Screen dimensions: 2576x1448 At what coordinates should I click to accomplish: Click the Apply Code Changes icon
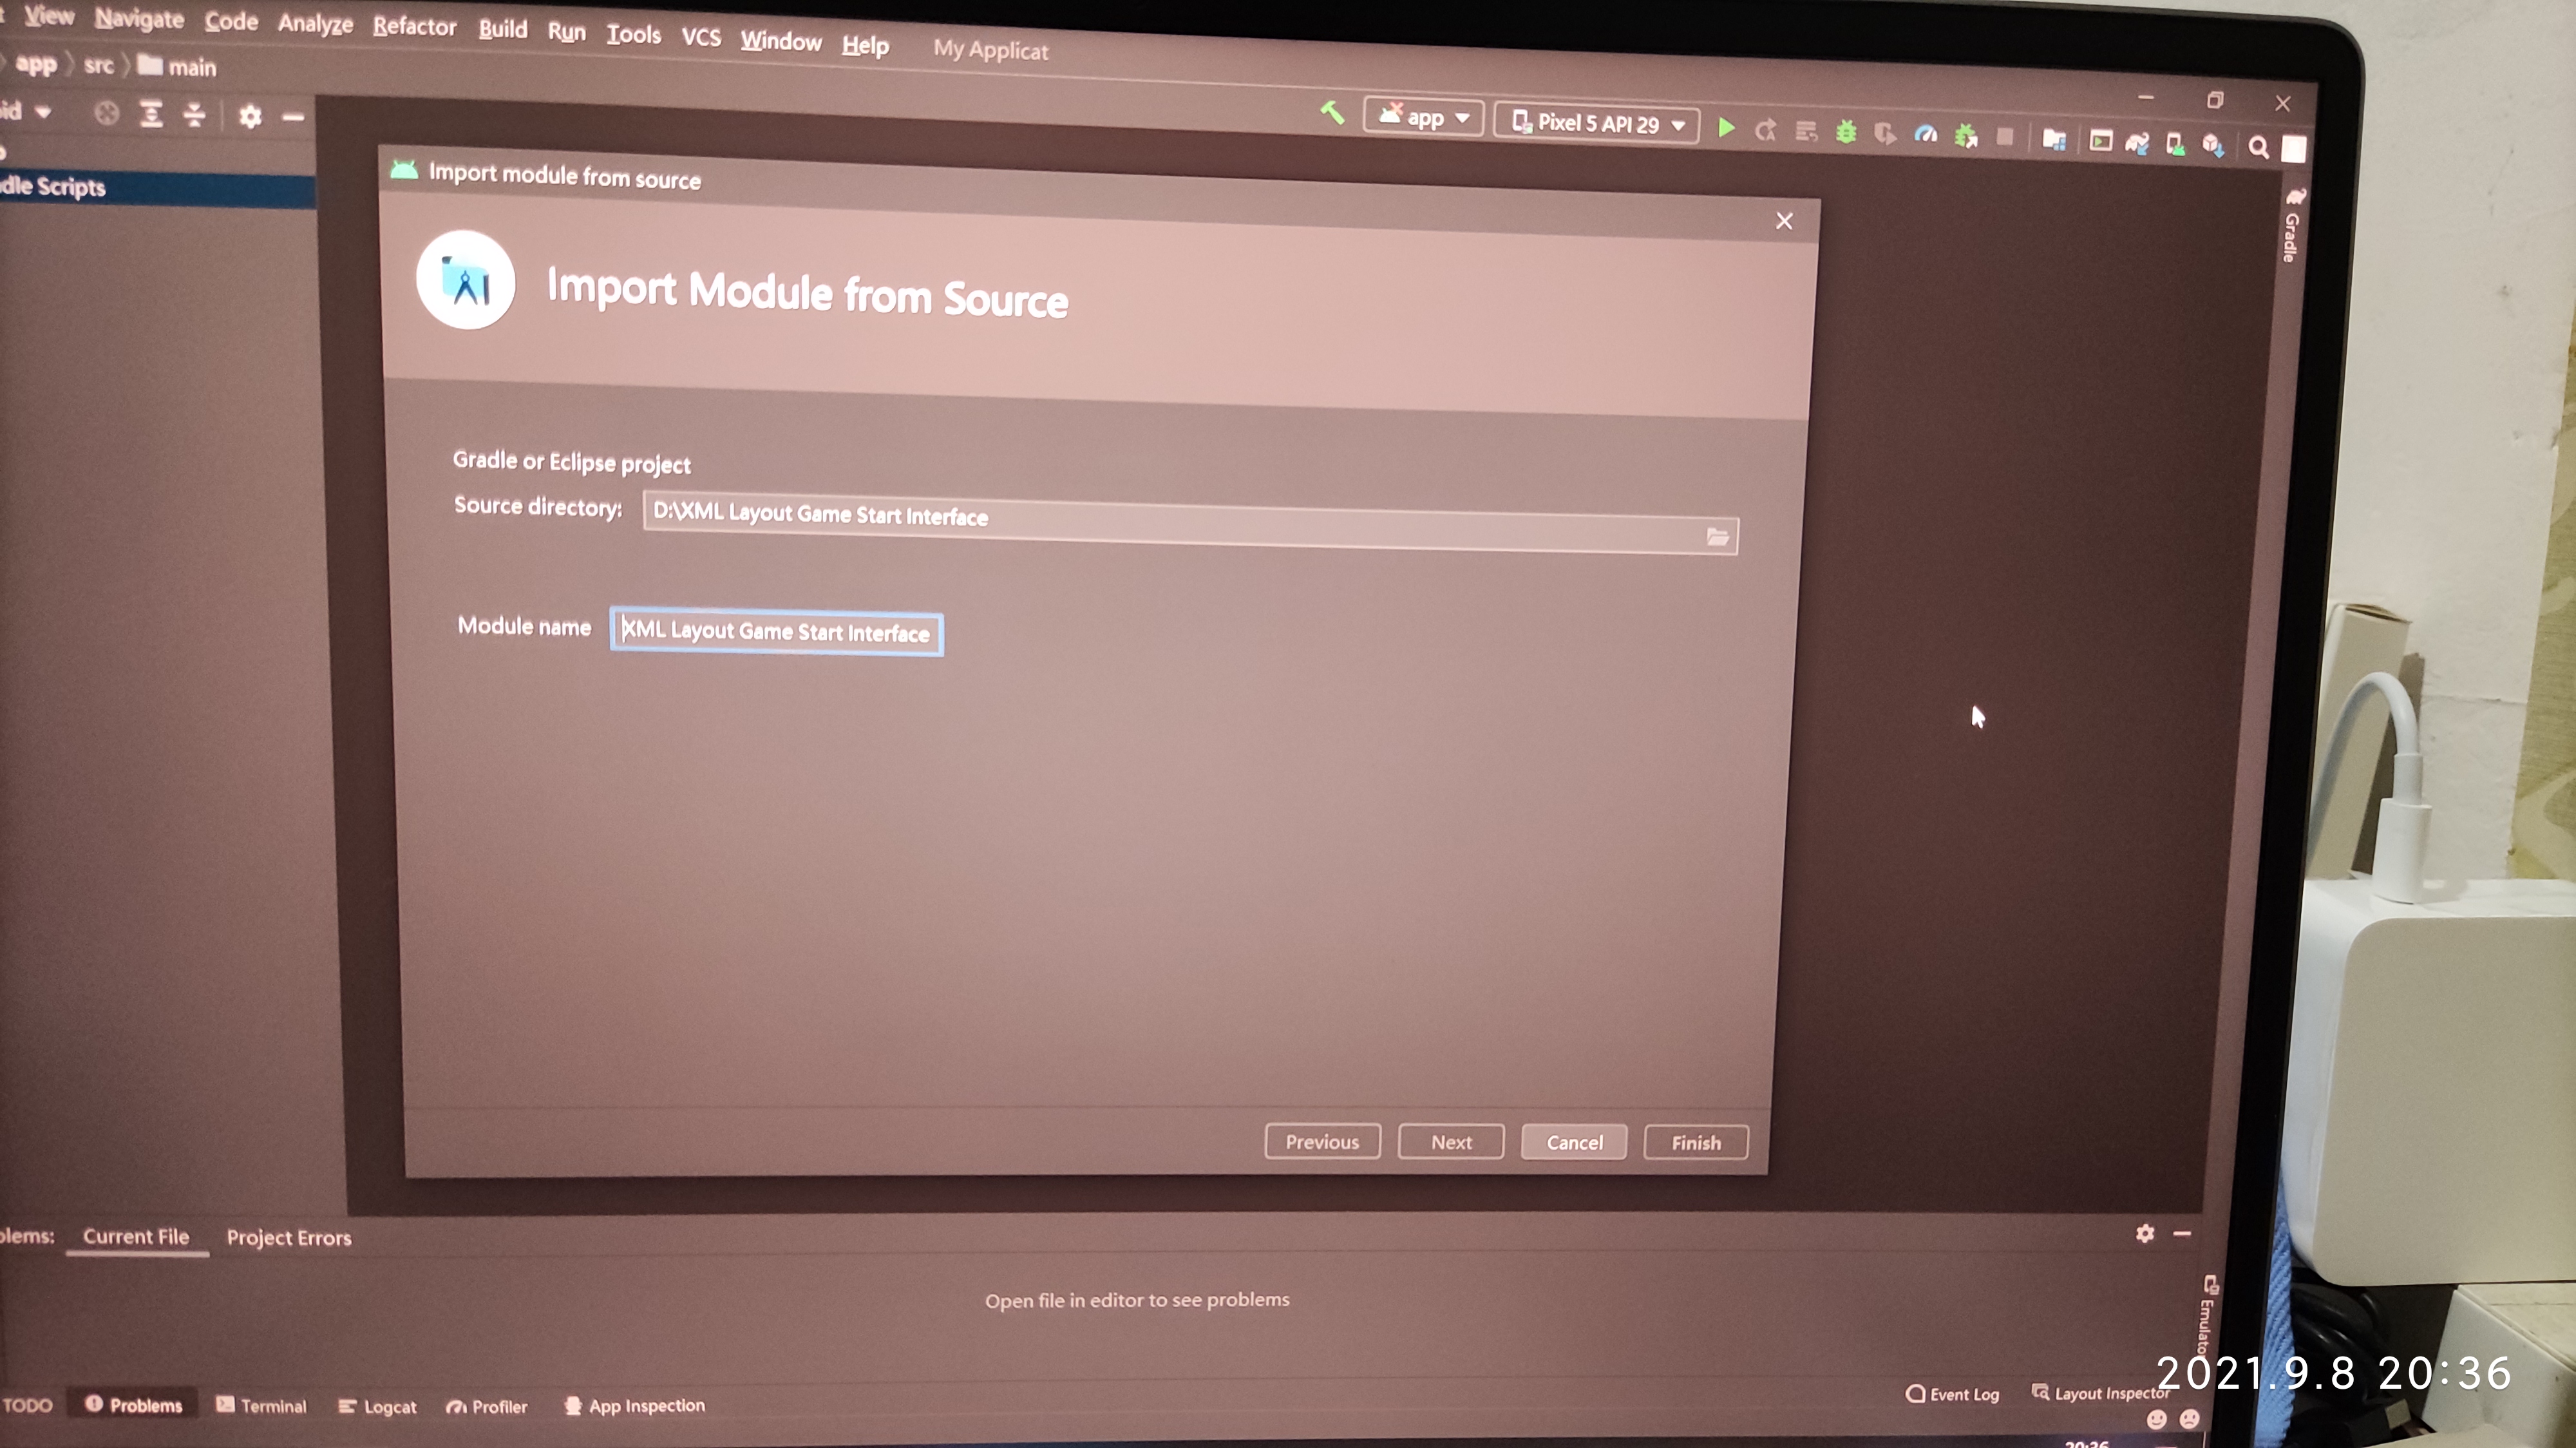click(1805, 131)
